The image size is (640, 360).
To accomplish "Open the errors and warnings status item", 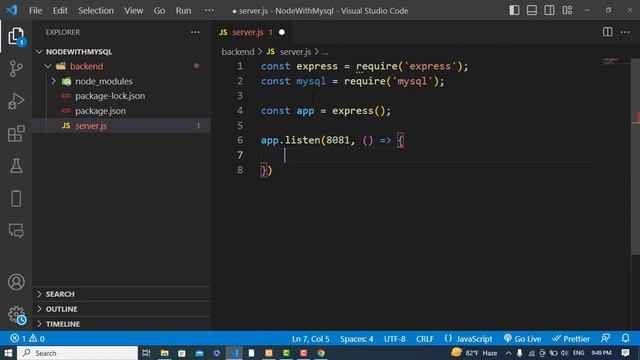I will pos(27,339).
